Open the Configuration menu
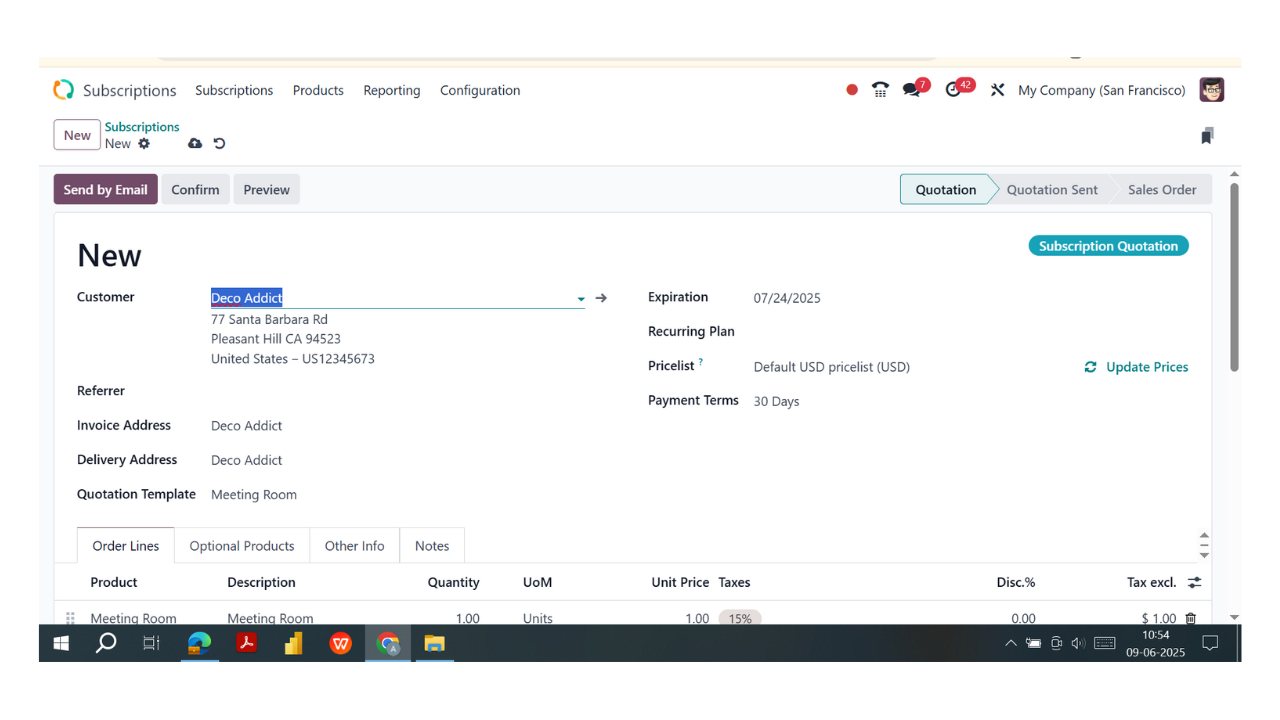Screen dimensions: 1280x720 480,90
